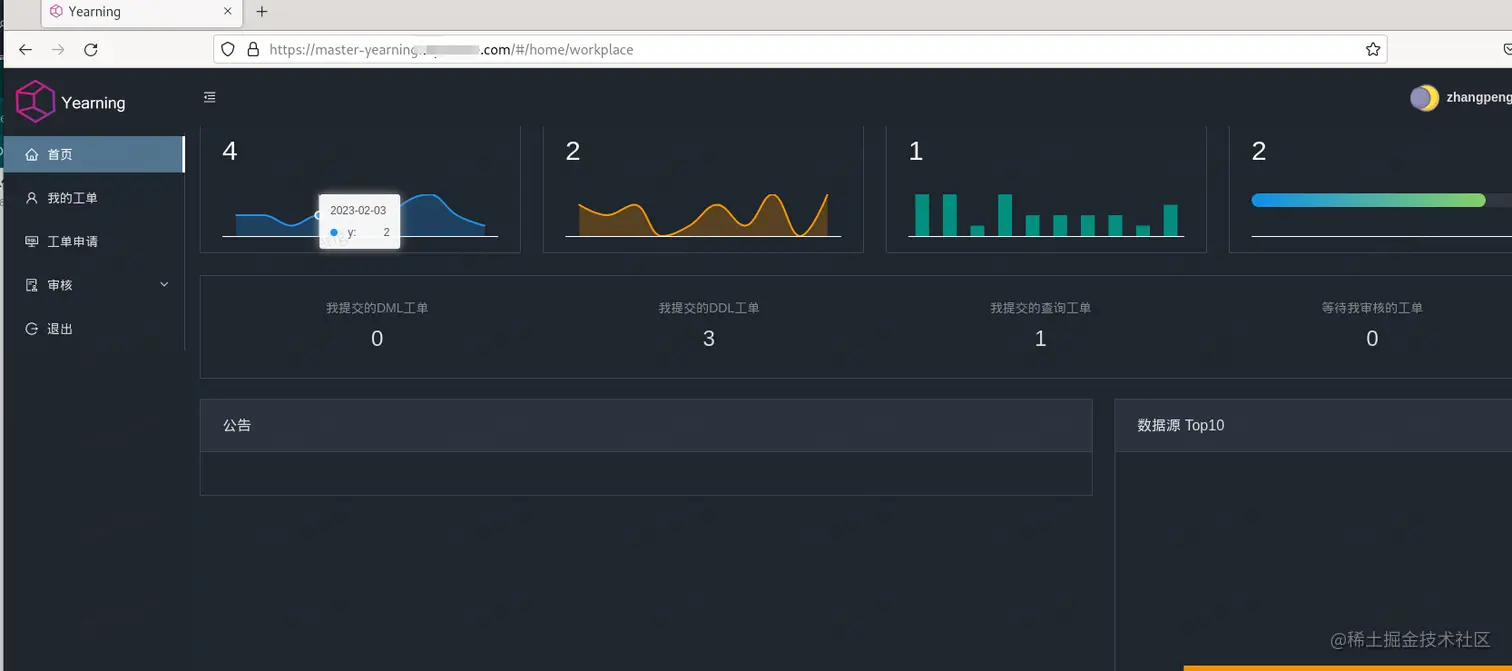Click the green bar chart
Screen dimensions: 1512x671
pyautogui.click(x=1046, y=215)
